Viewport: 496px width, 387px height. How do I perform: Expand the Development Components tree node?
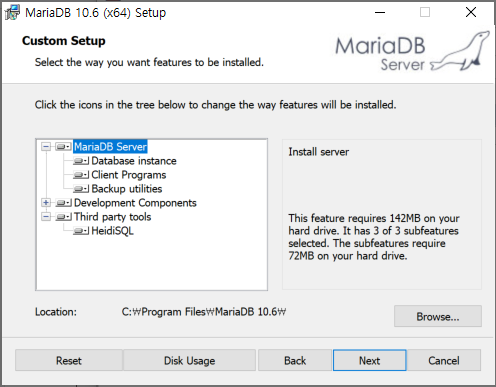tap(46, 203)
